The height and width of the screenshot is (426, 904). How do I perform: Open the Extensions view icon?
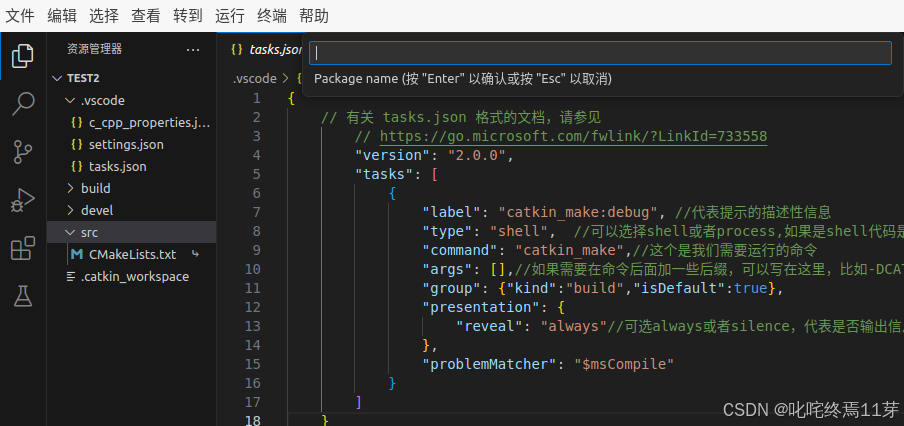click(x=22, y=248)
